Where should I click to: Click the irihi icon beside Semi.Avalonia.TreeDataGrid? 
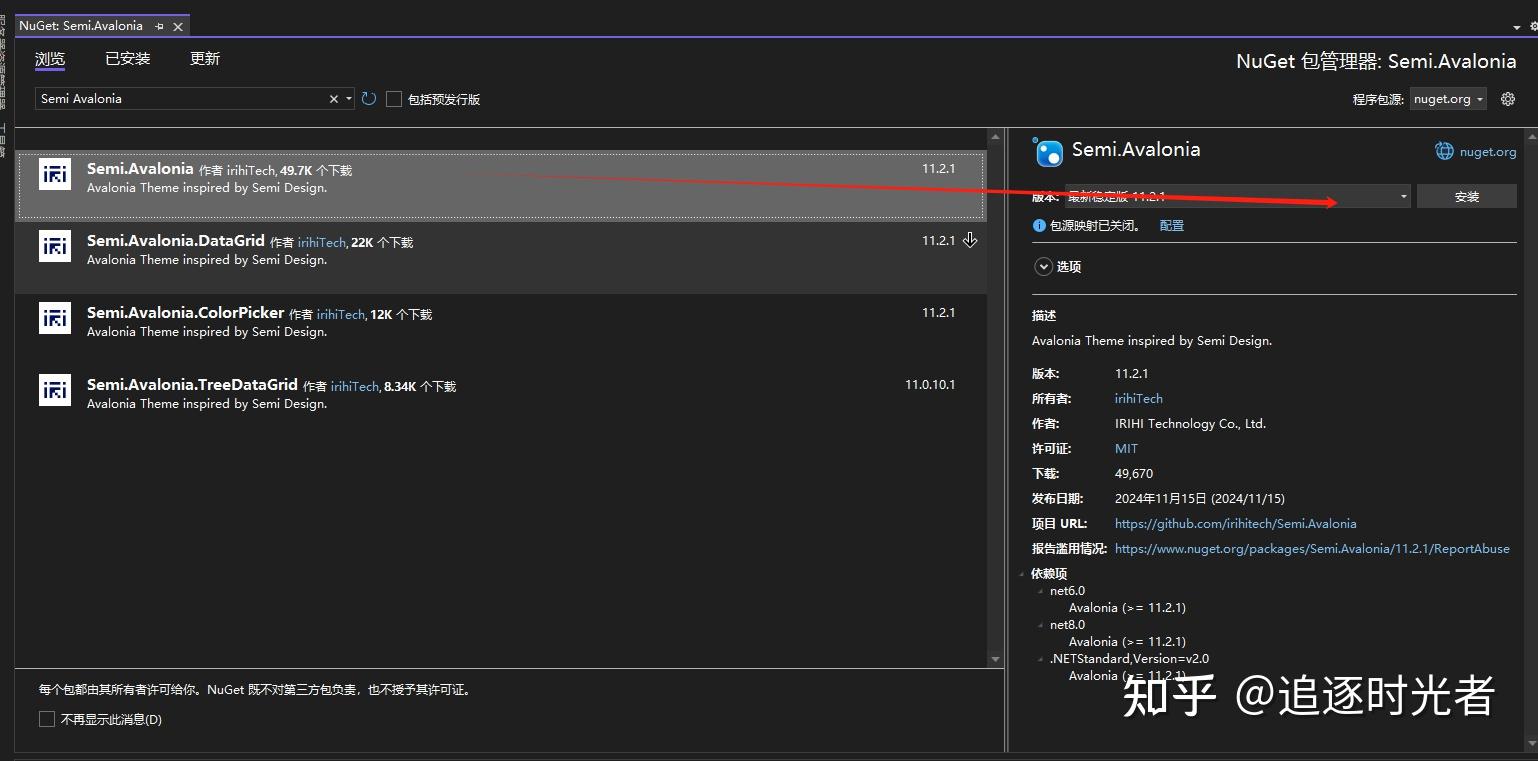point(54,390)
